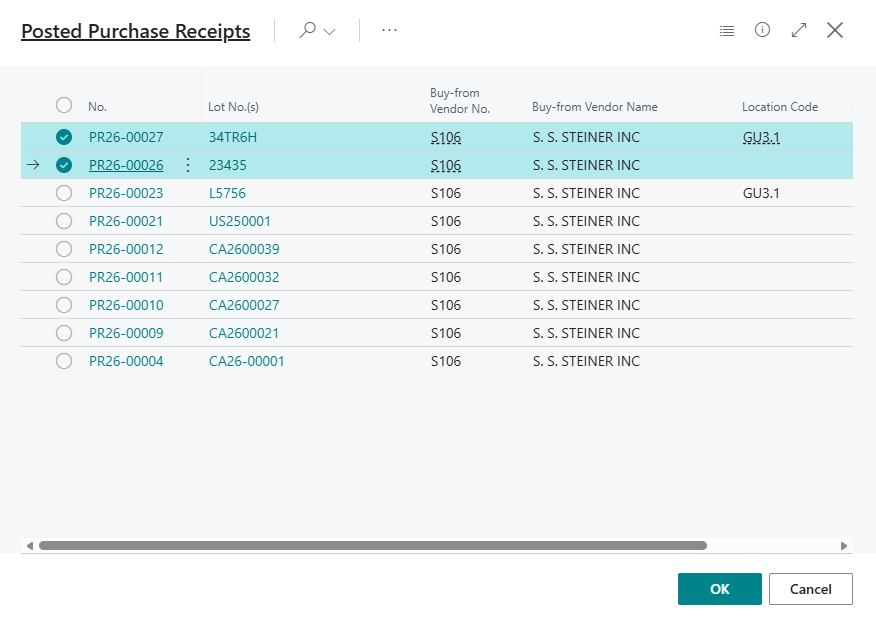The width and height of the screenshot is (876, 622).
Task: Sort by the Lot No.(s) column header
Action: point(234,107)
